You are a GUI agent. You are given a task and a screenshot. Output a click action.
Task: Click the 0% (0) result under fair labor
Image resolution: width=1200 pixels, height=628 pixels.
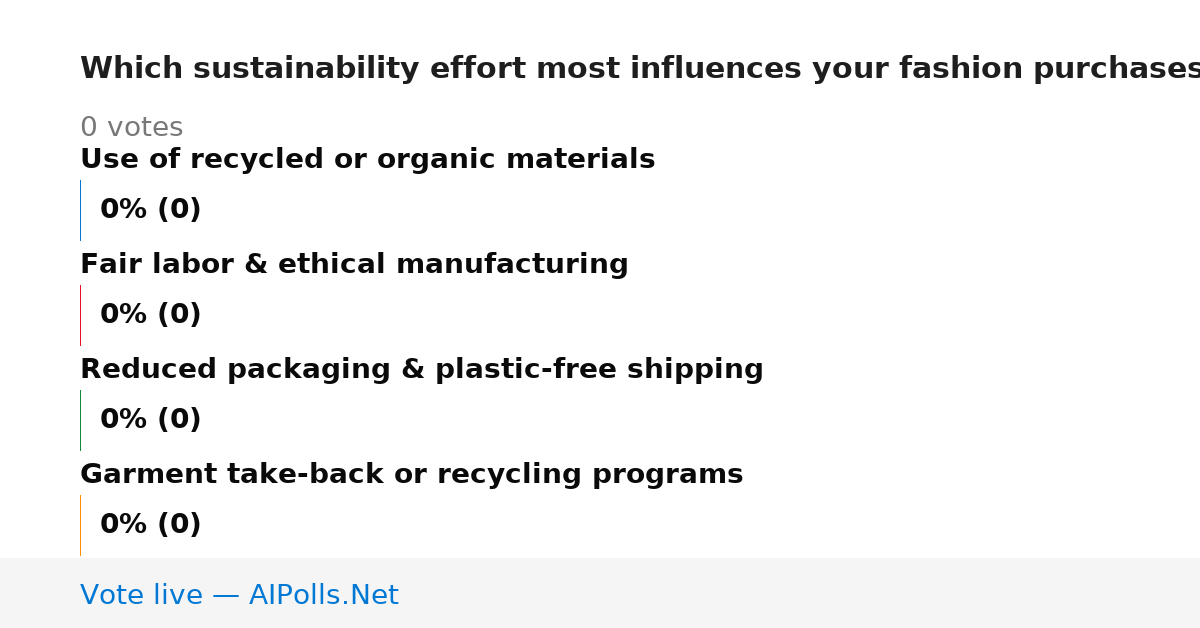150,315
